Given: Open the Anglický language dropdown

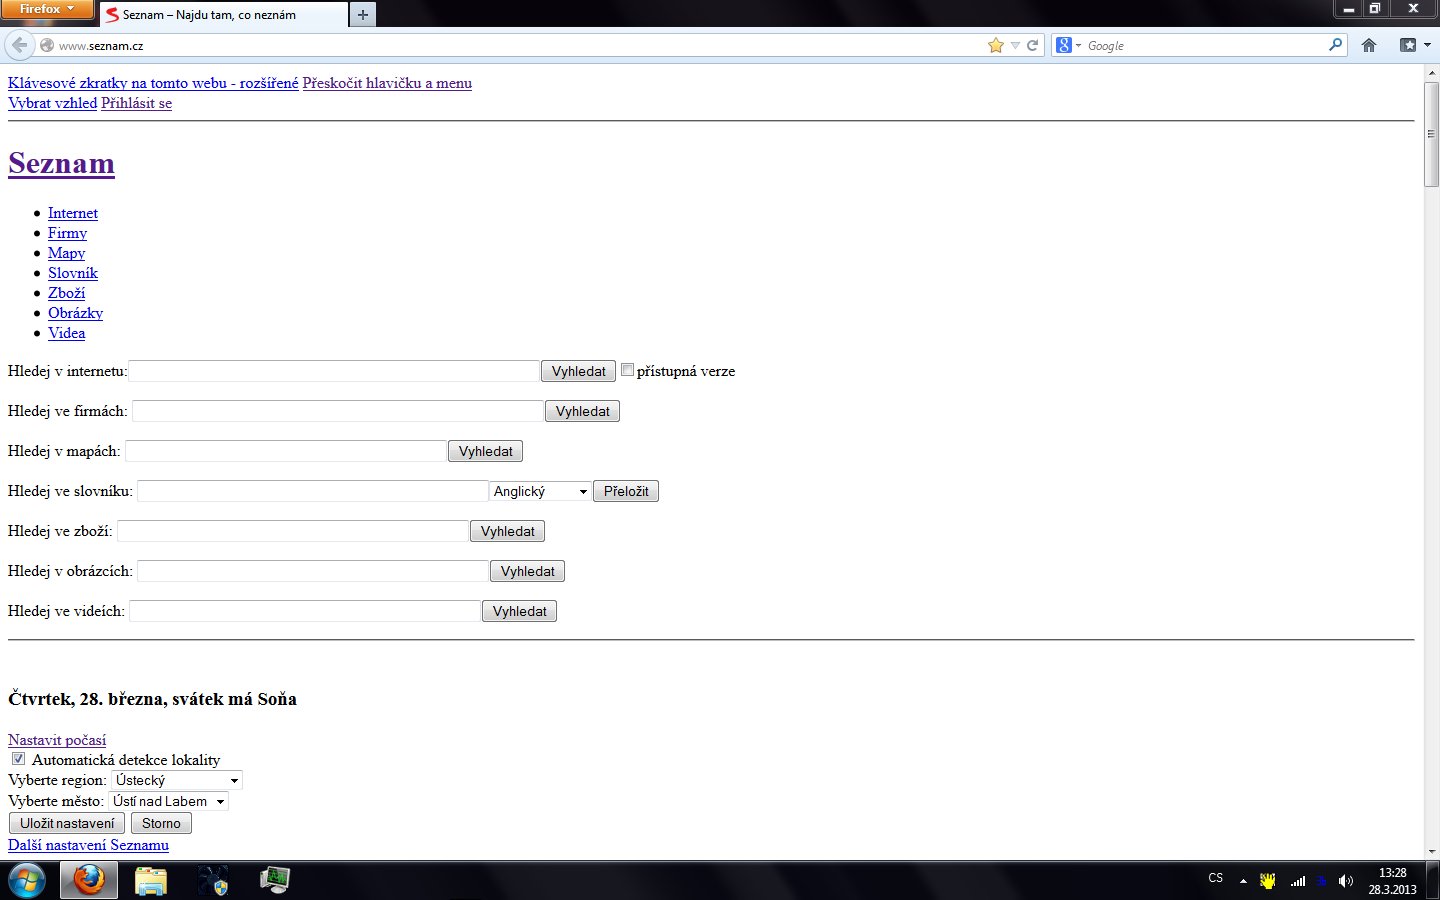Looking at the screenshot, I should (540, 491).
